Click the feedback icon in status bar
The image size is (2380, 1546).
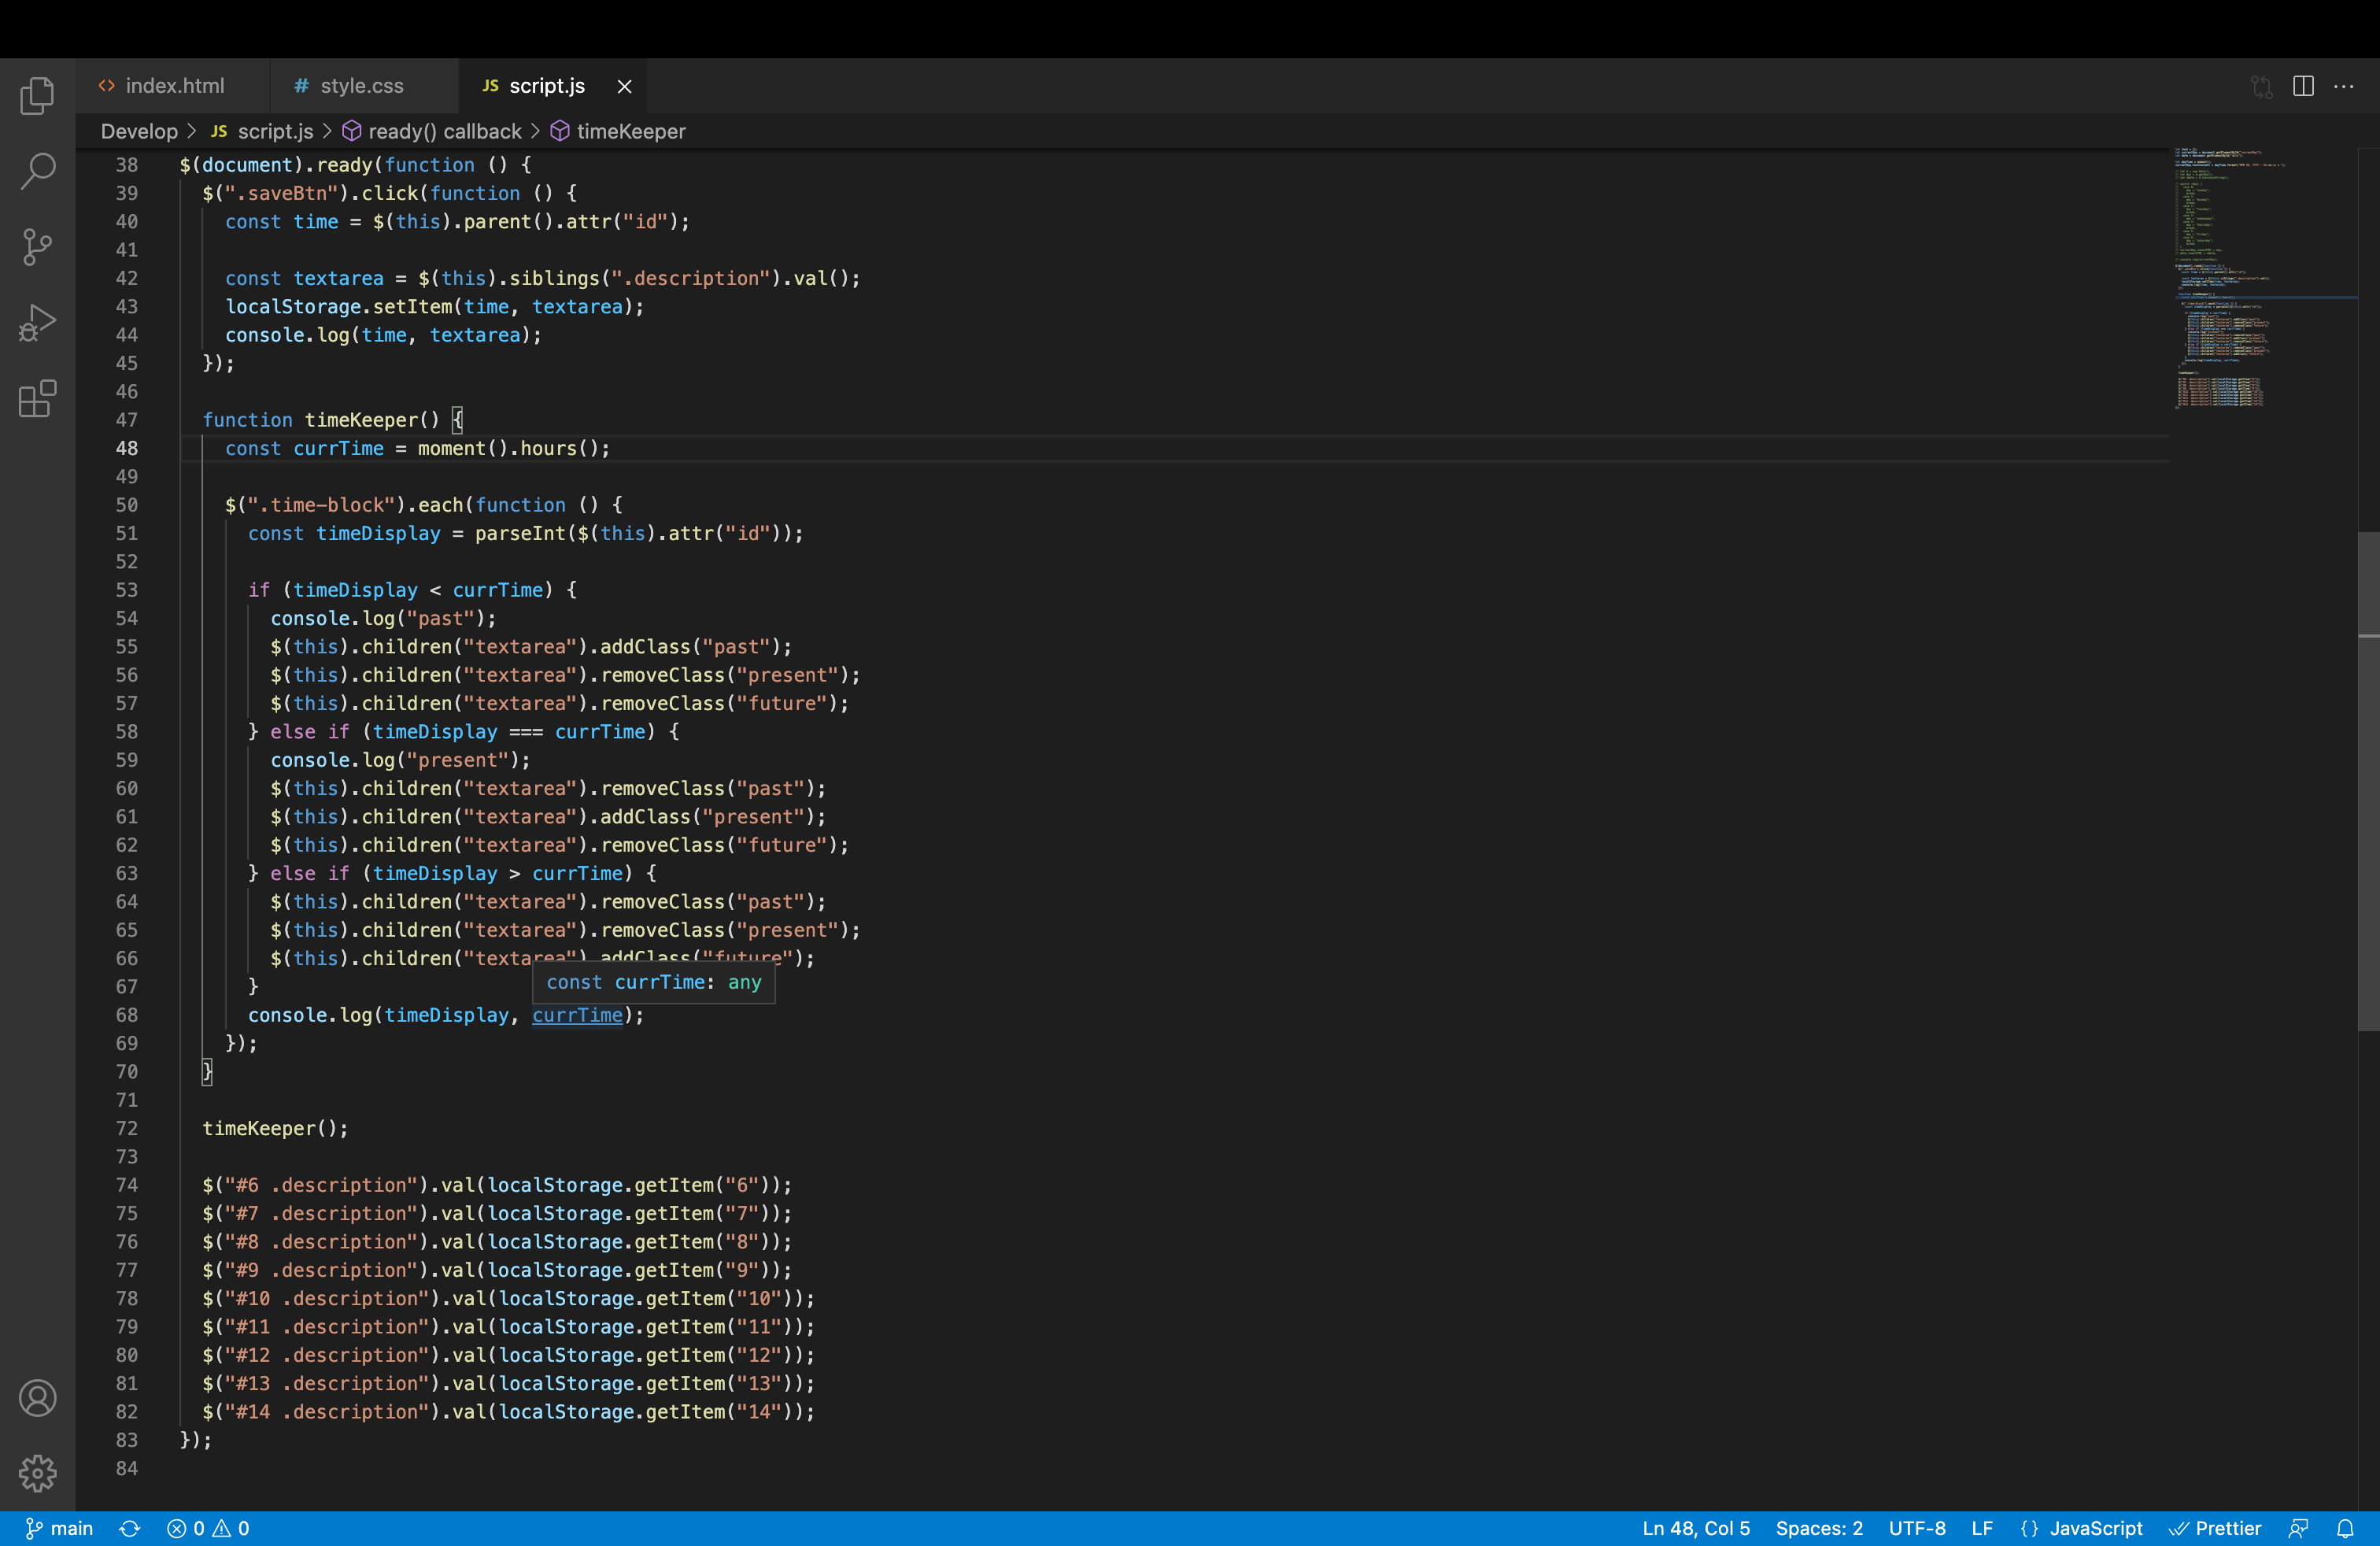point(2299,1528)
